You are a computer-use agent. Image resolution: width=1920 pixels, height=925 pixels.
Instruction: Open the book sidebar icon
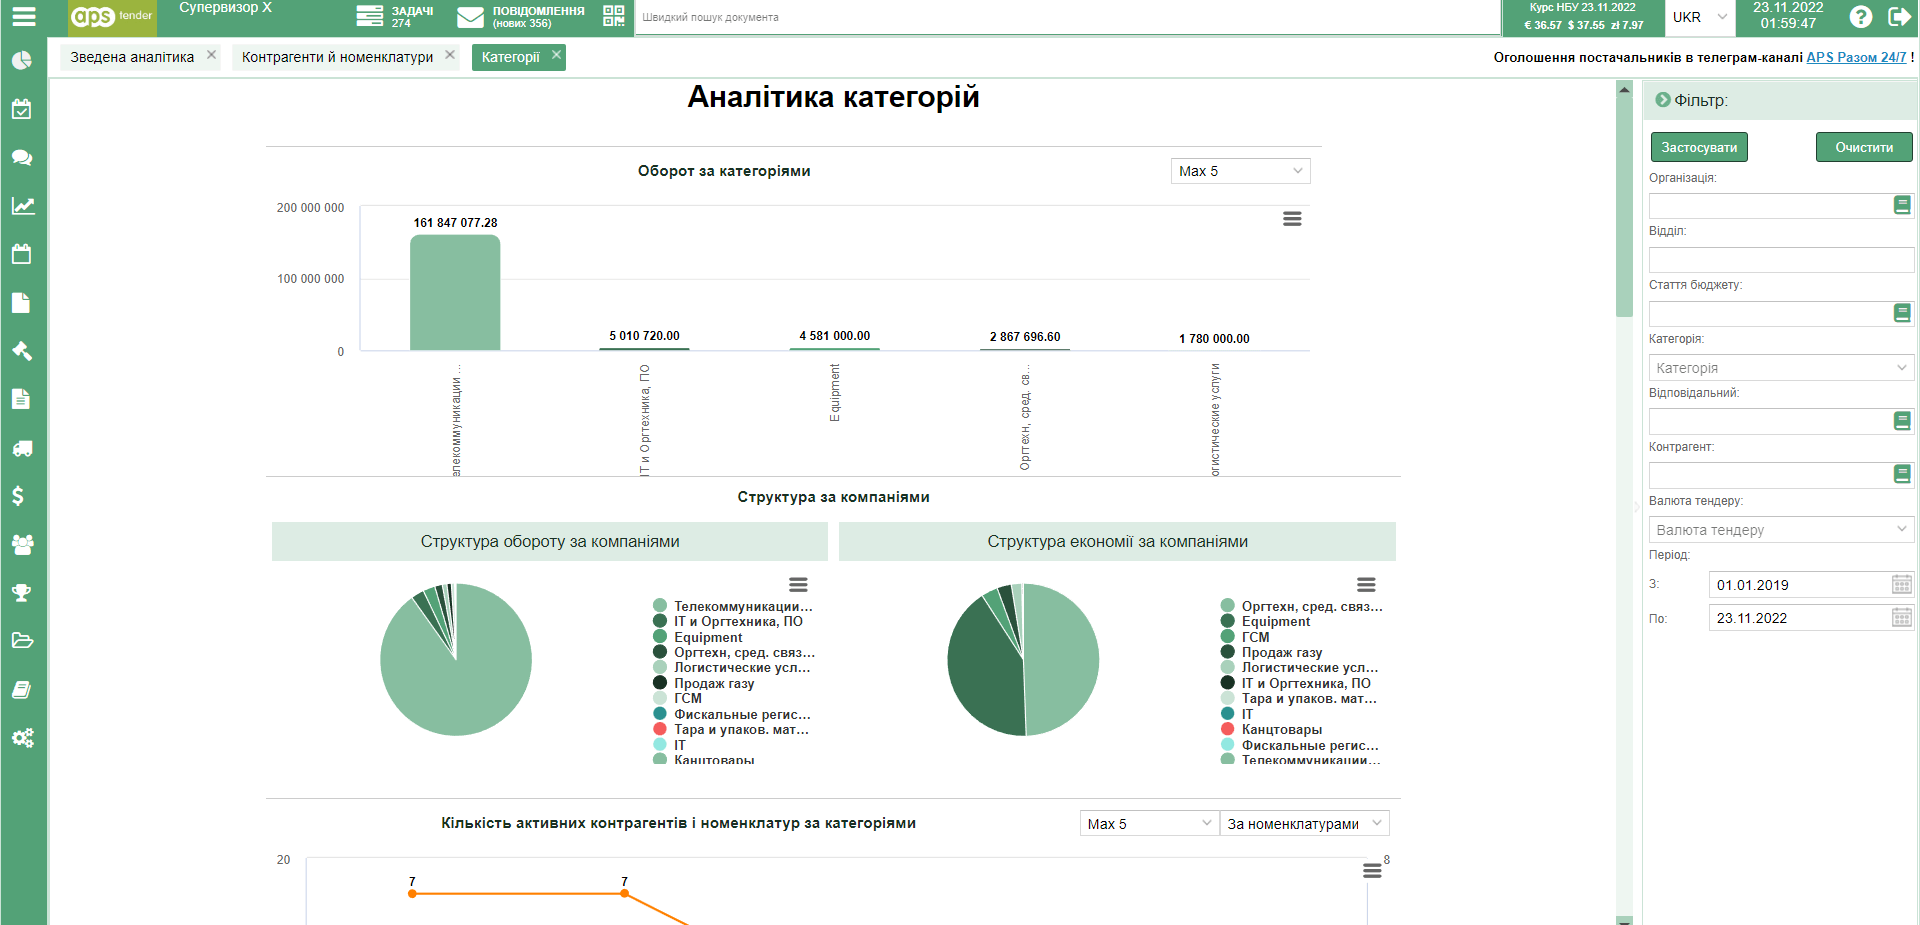pyautogui.click(x=22, y=690)
